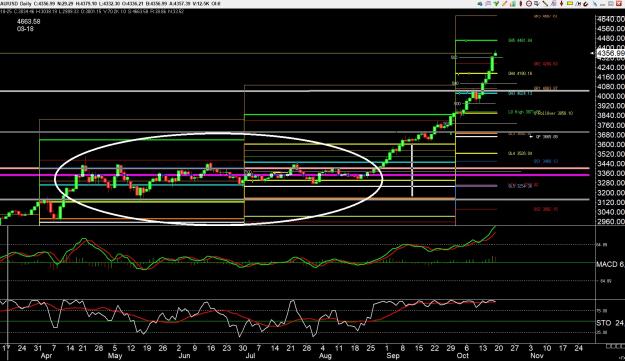The width and height of the screenshot is (625, 361).
Task: Click the MACD indicator label
Action: (607, 264)
